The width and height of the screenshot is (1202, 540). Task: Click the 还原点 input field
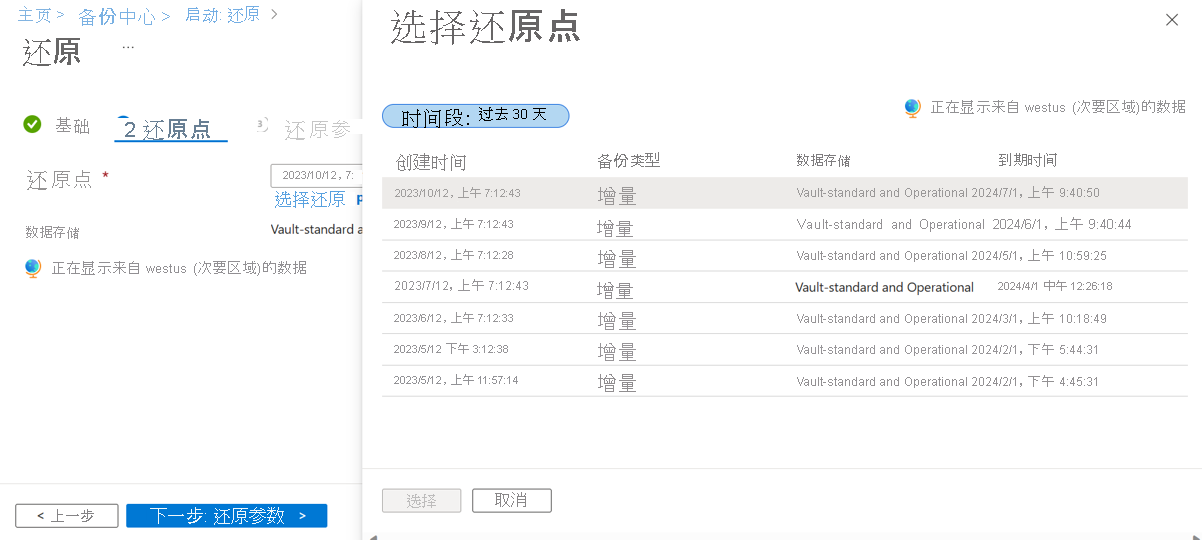coord(316,176)
